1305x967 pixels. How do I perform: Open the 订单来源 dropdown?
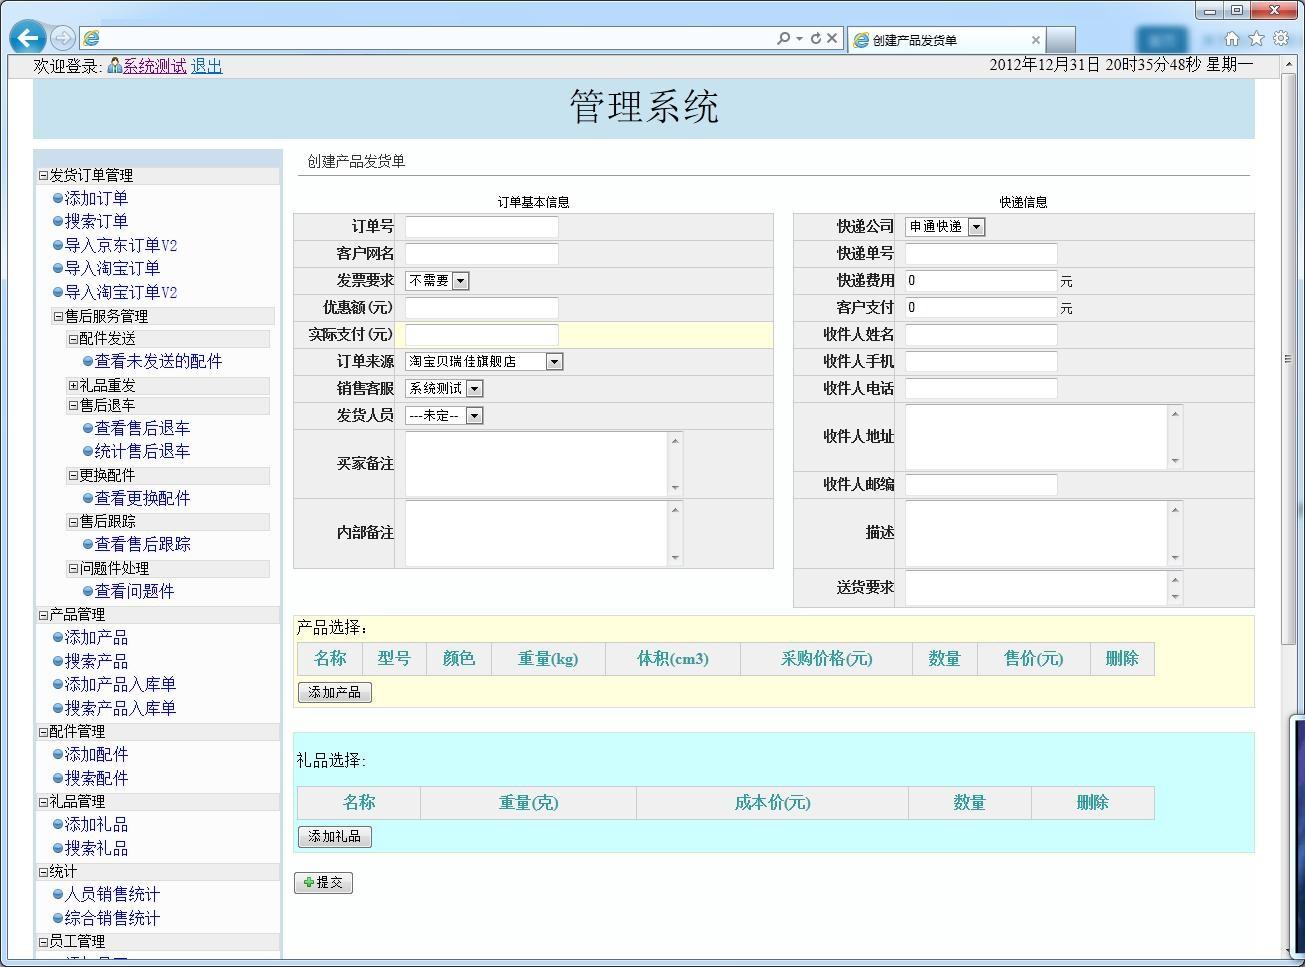(x=554, y=362)
